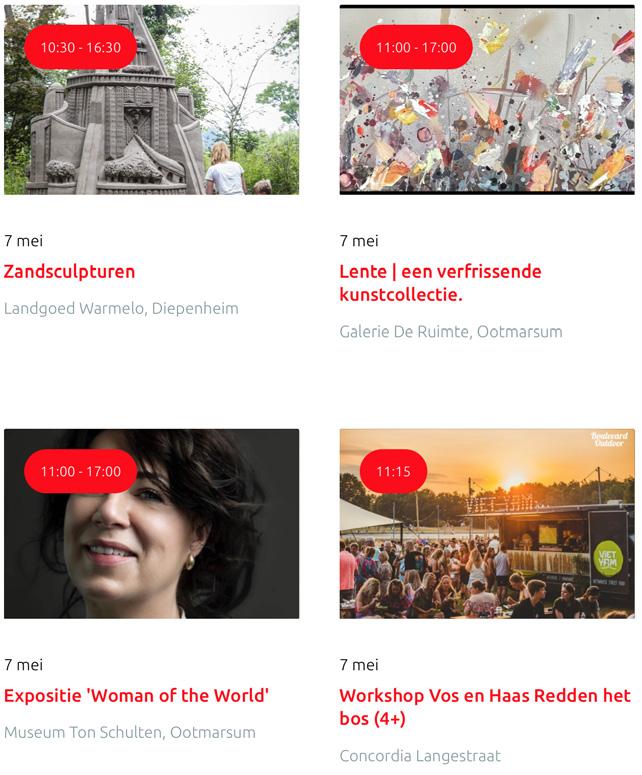Click the sunset festival crowd photo
The image size is (642, 775).
click(x=487, y=524)
